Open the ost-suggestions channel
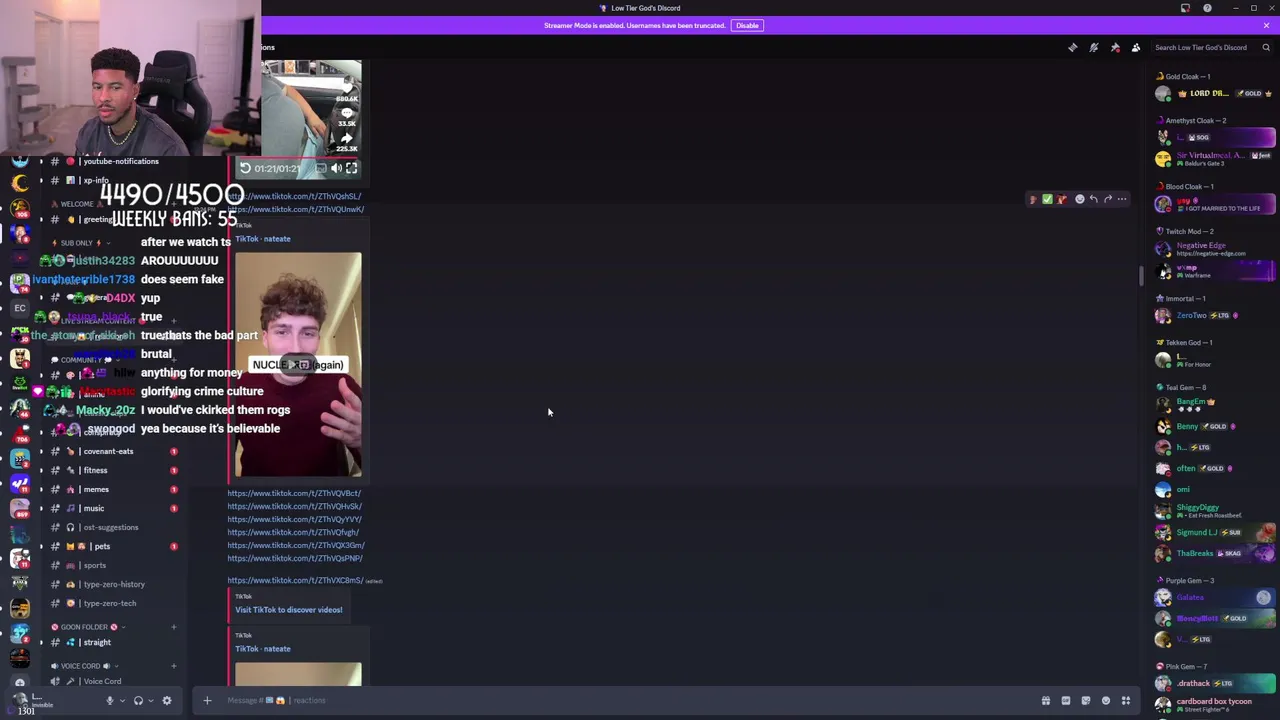The width and height of the screenshot is (1280, 720). (x=114, y=527)
